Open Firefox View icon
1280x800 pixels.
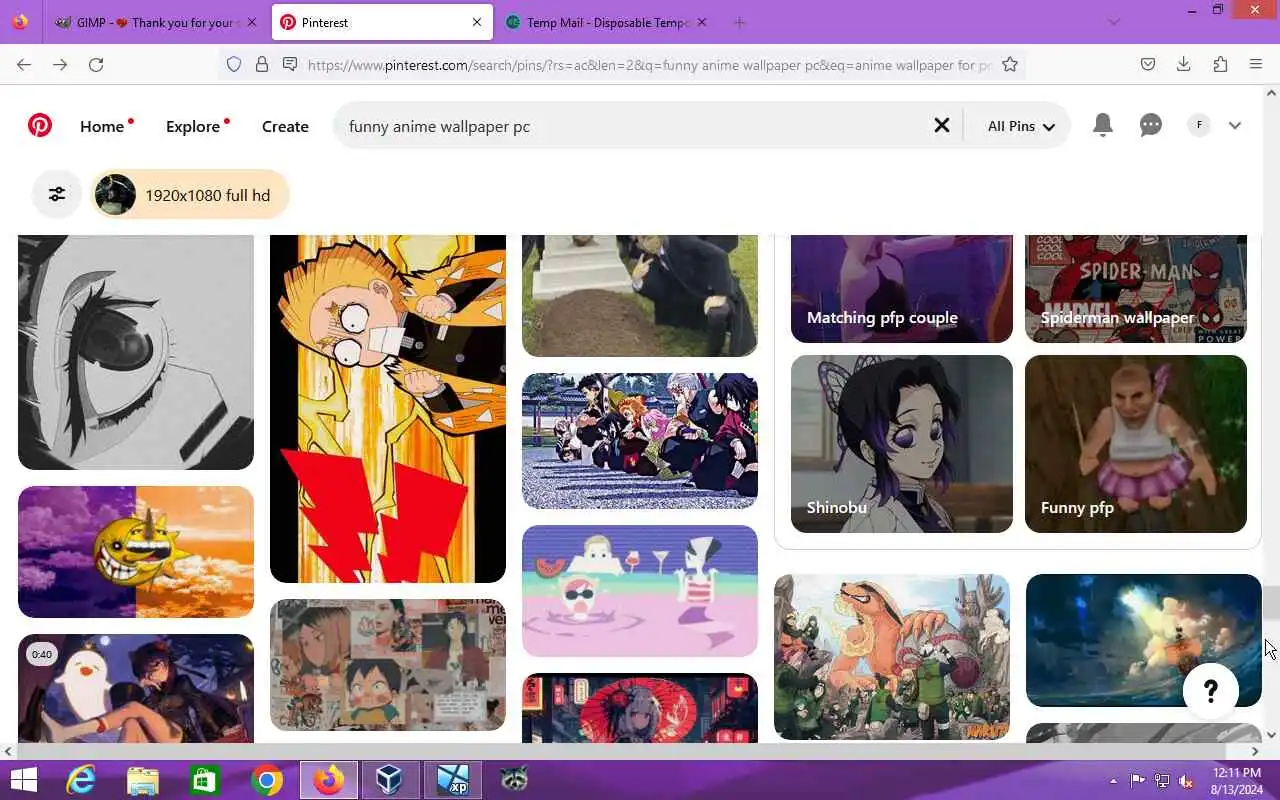20,22
